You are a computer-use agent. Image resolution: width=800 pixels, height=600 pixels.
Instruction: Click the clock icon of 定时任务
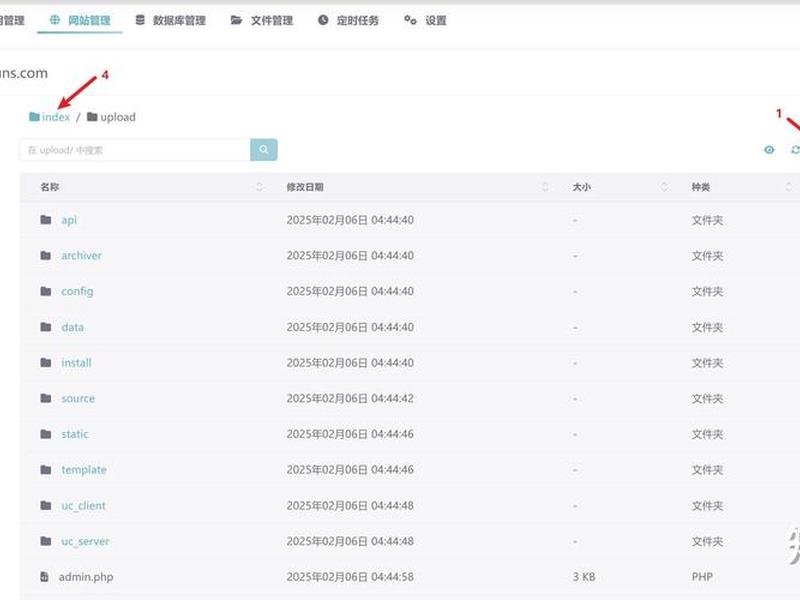(x=323, y=20)
